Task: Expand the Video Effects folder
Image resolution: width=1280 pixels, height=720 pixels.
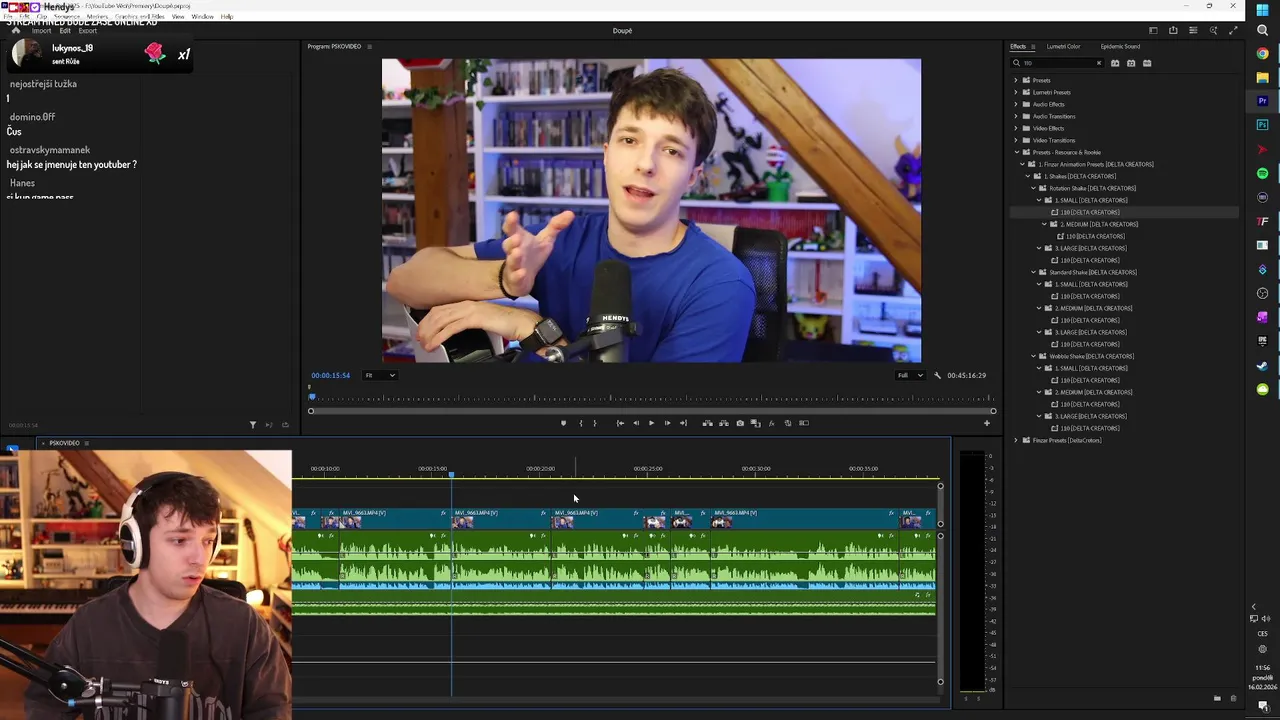Action: pos(1016,128)
